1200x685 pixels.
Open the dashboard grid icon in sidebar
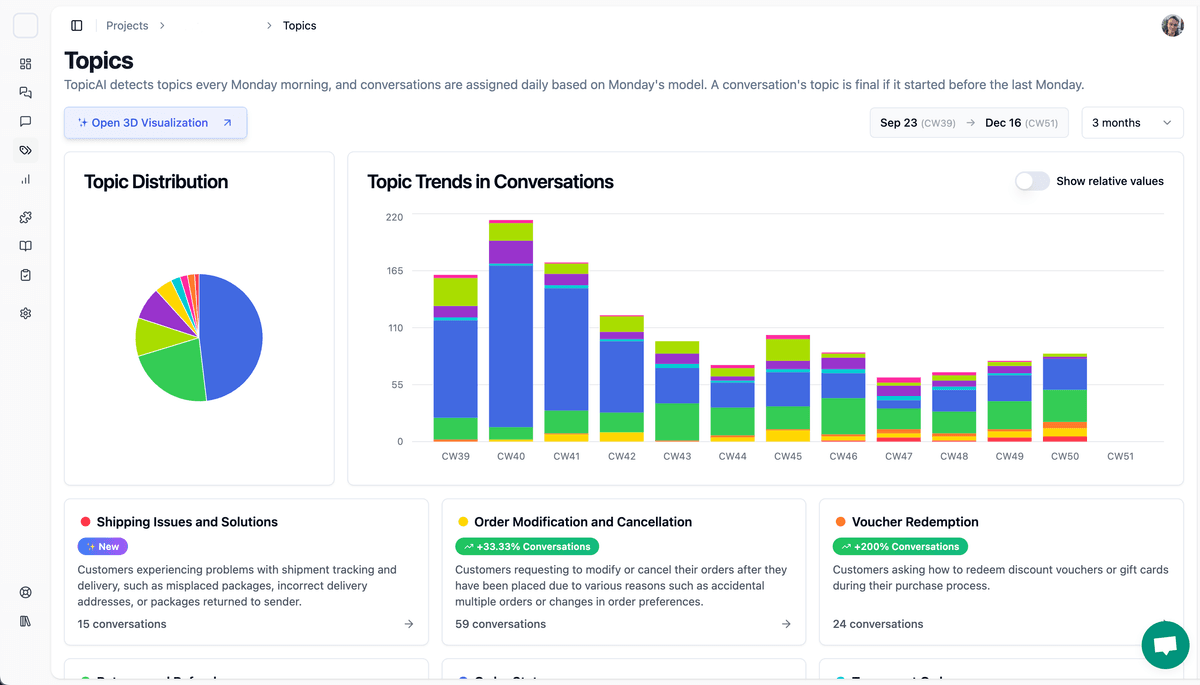26,64
